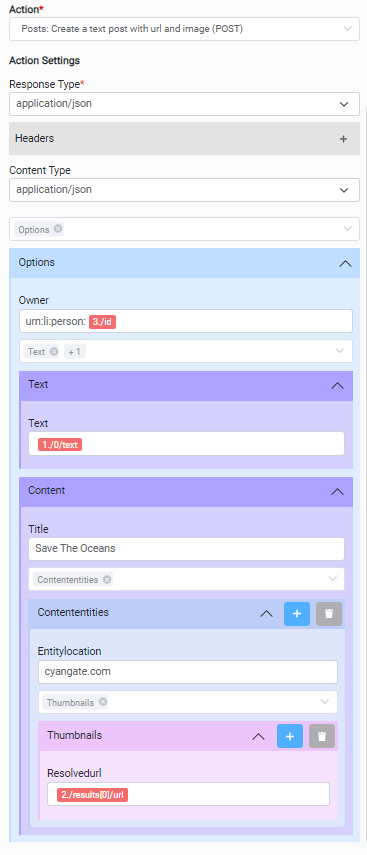Collapse the Thumbnails section chevron

point(258,737)
